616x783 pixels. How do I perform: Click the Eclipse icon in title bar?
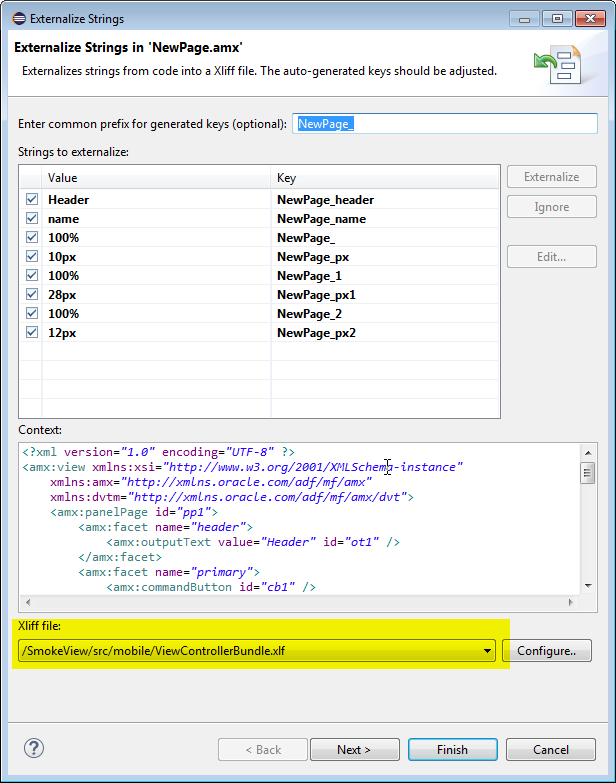click(x=19, y=19)
